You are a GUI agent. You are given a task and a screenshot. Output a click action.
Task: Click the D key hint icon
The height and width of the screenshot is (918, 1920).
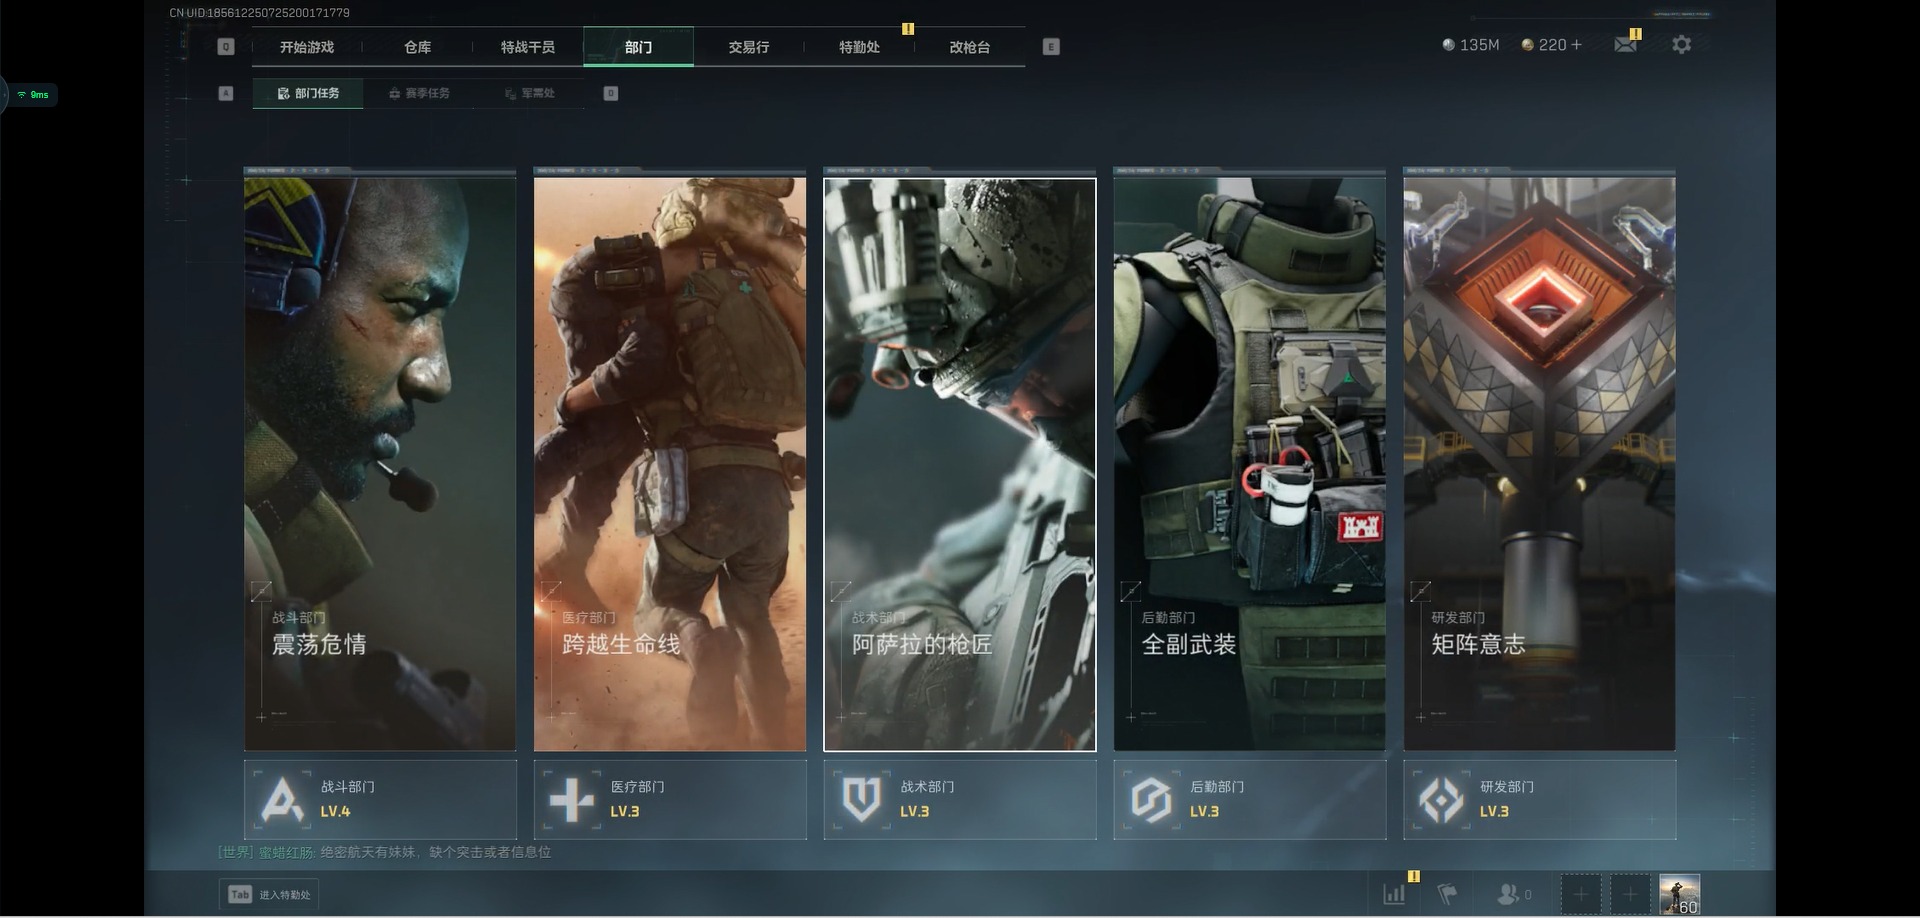click(611, 93)
